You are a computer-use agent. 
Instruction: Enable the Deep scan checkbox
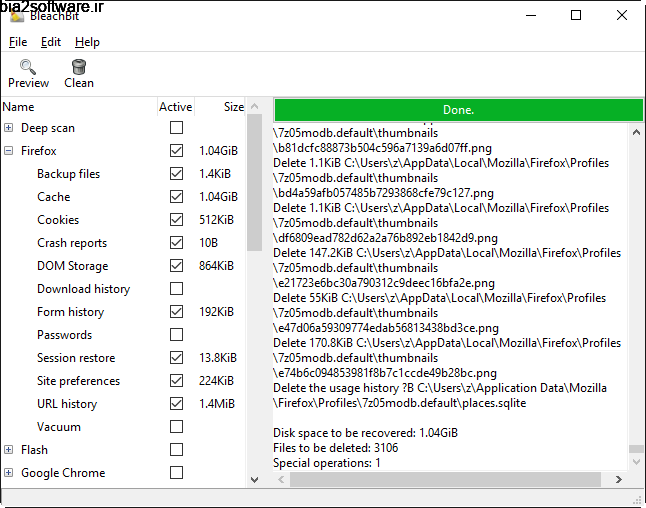[176, 128]
